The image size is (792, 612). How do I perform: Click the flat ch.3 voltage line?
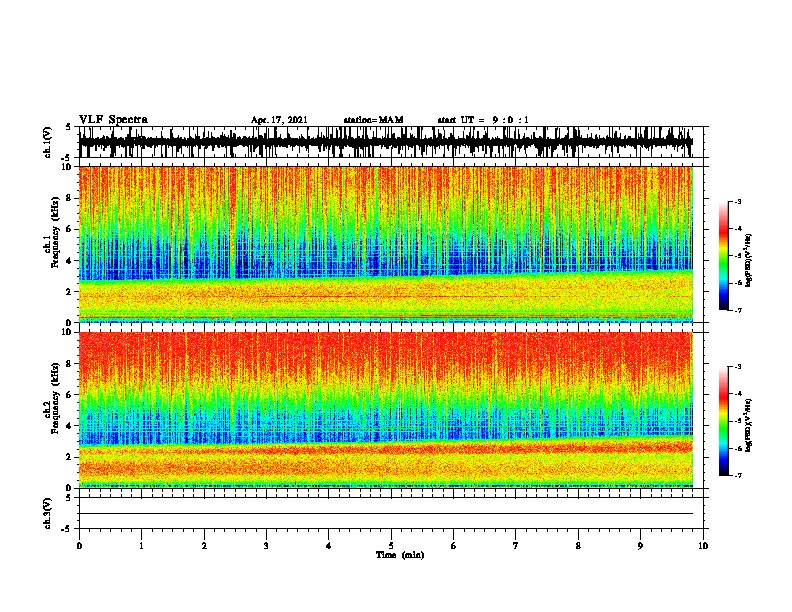tap(385, 514)
